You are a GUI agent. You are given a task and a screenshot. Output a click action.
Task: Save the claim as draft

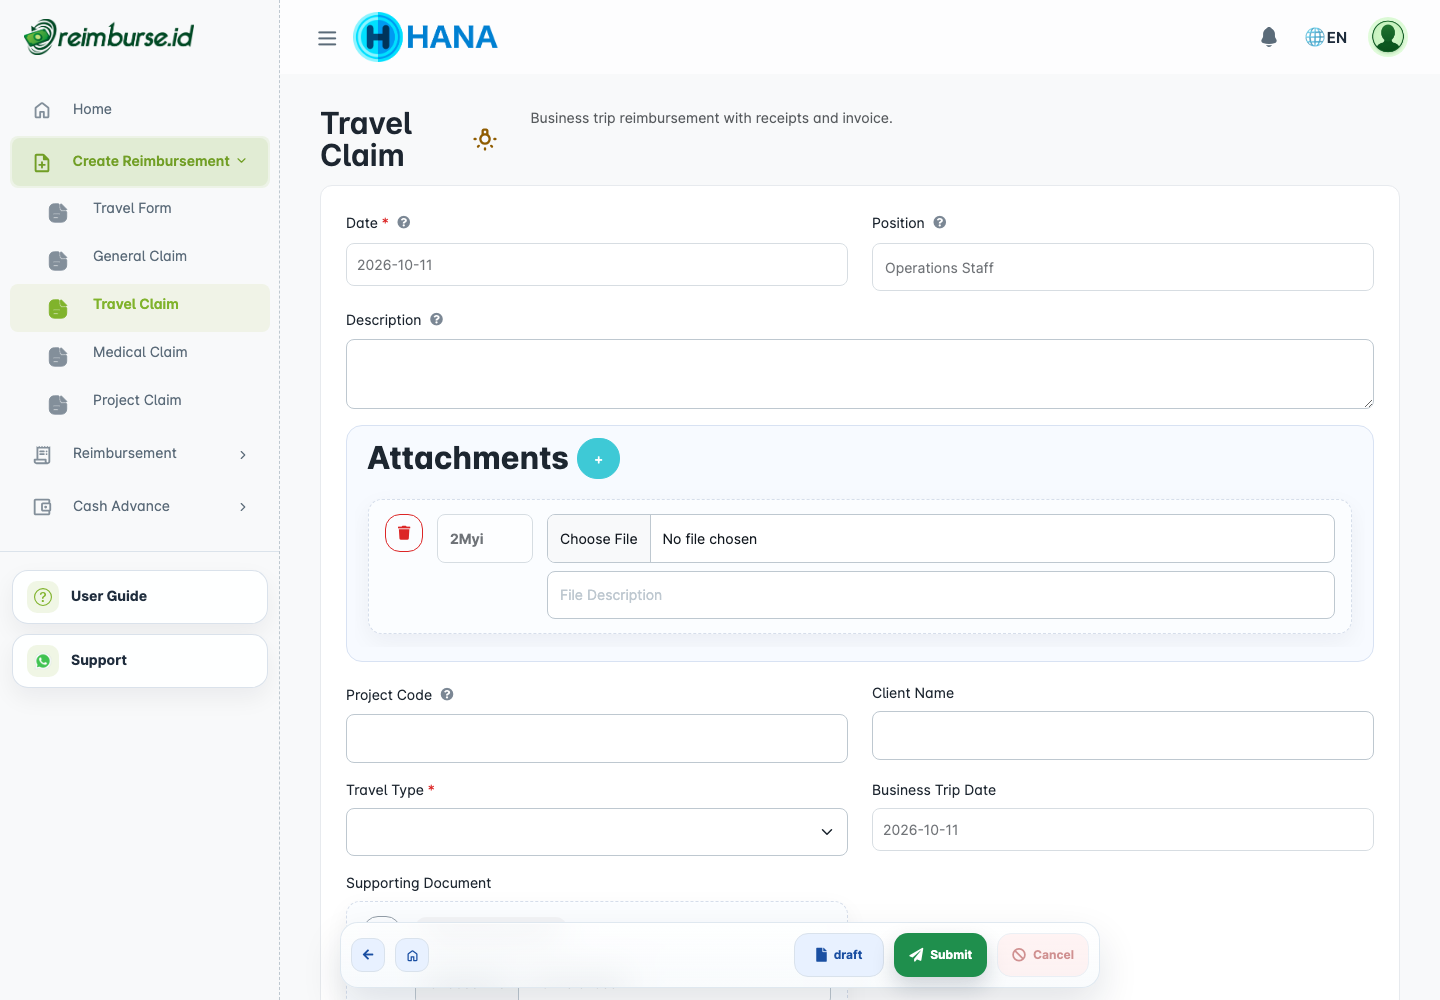(839, 955)
